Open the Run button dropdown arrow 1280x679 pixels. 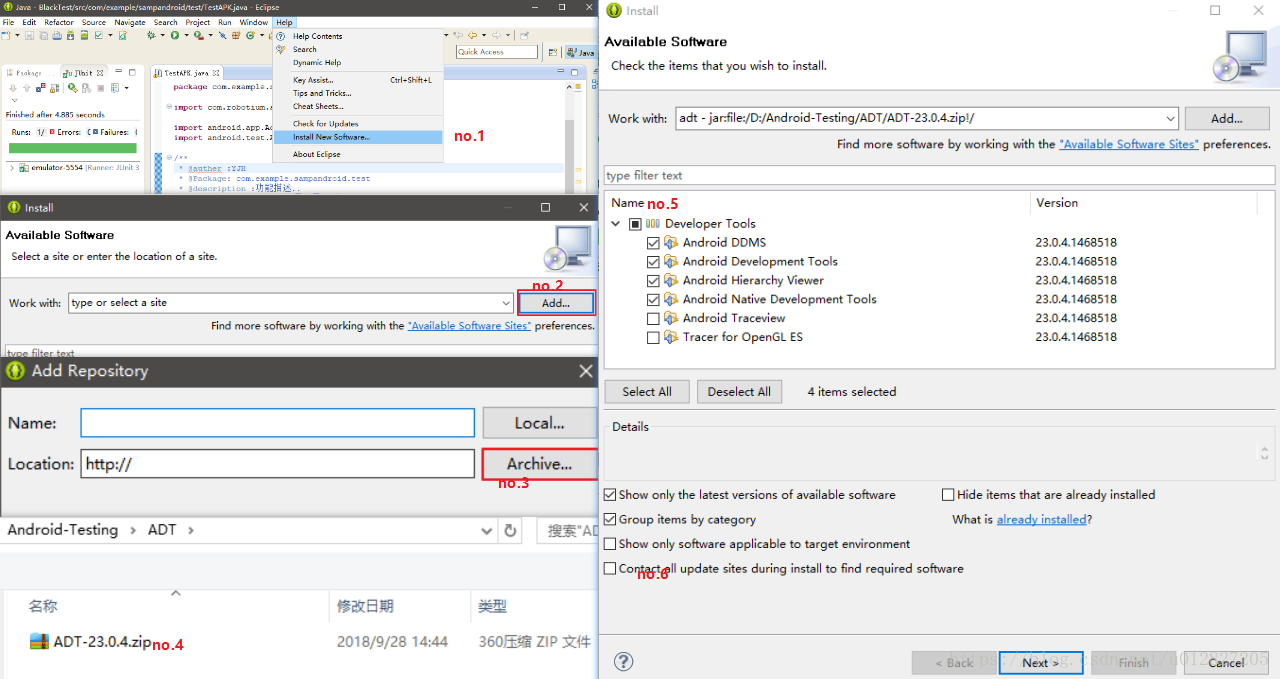pos(186,35)
